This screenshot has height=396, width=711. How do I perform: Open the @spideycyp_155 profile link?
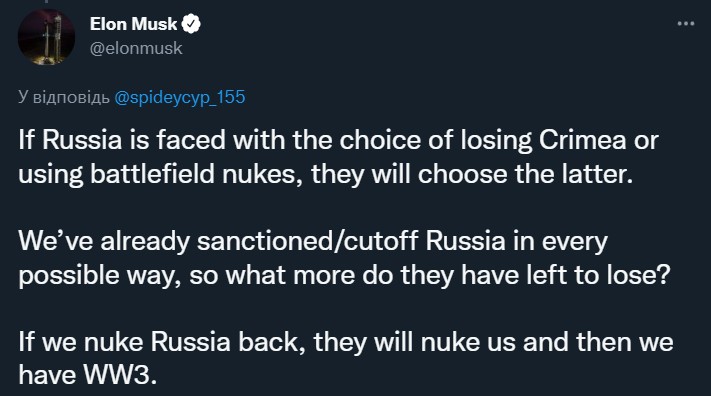[x=180, y=98]
